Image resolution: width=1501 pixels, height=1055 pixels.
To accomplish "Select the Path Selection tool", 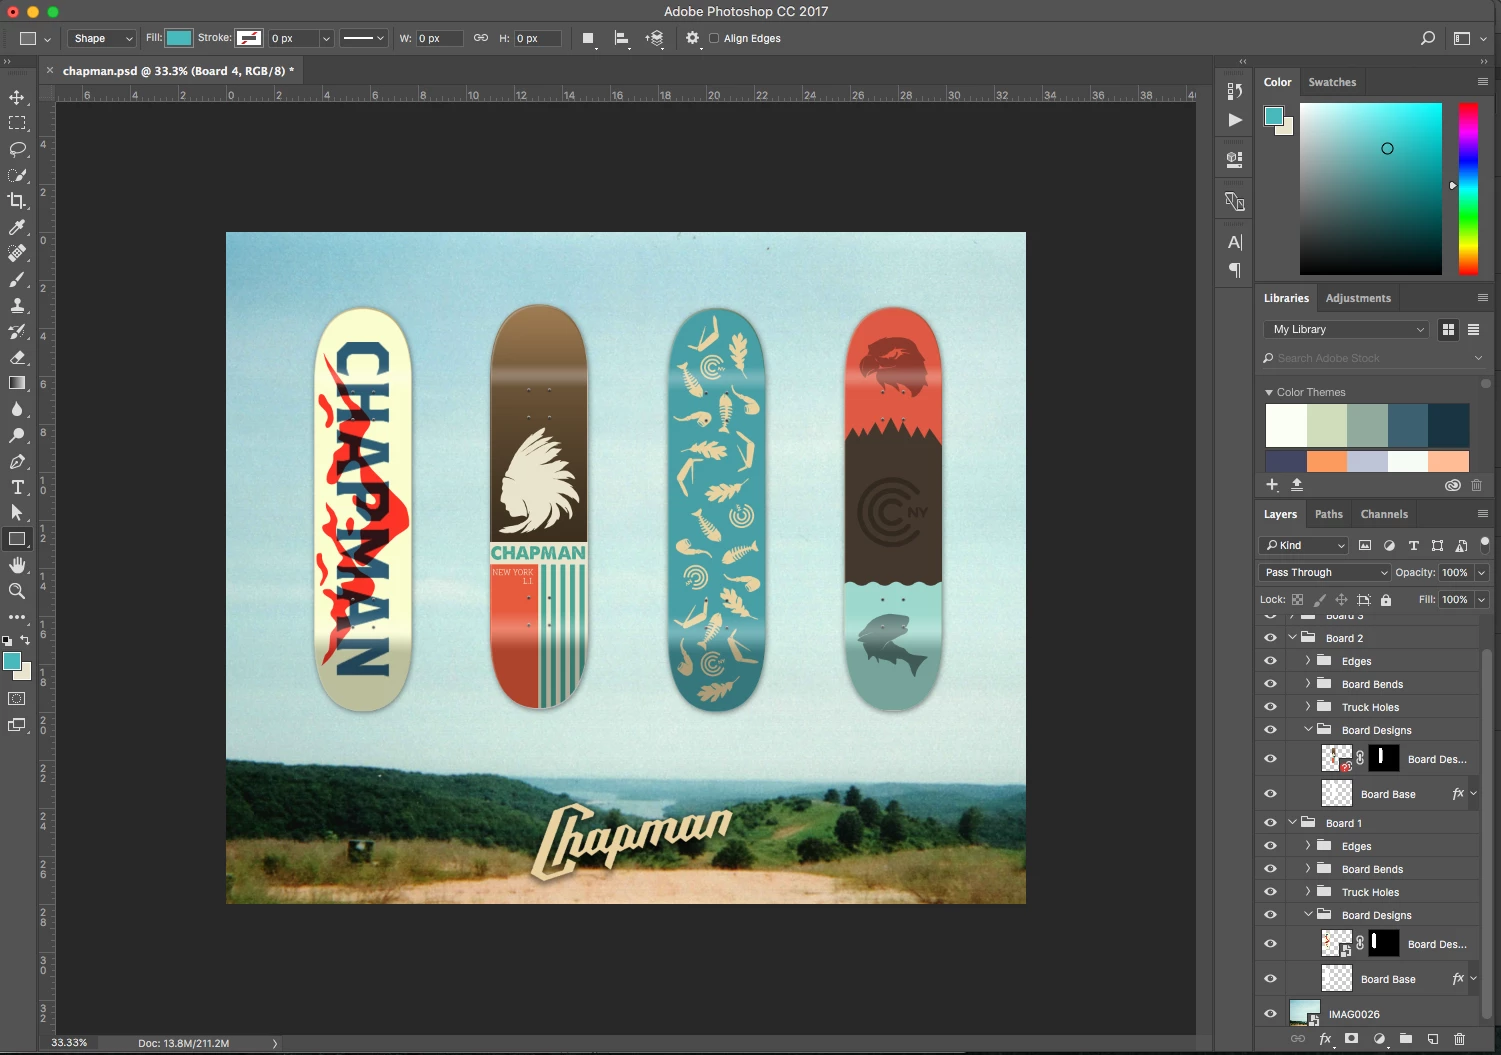I will tap(17, 513).
